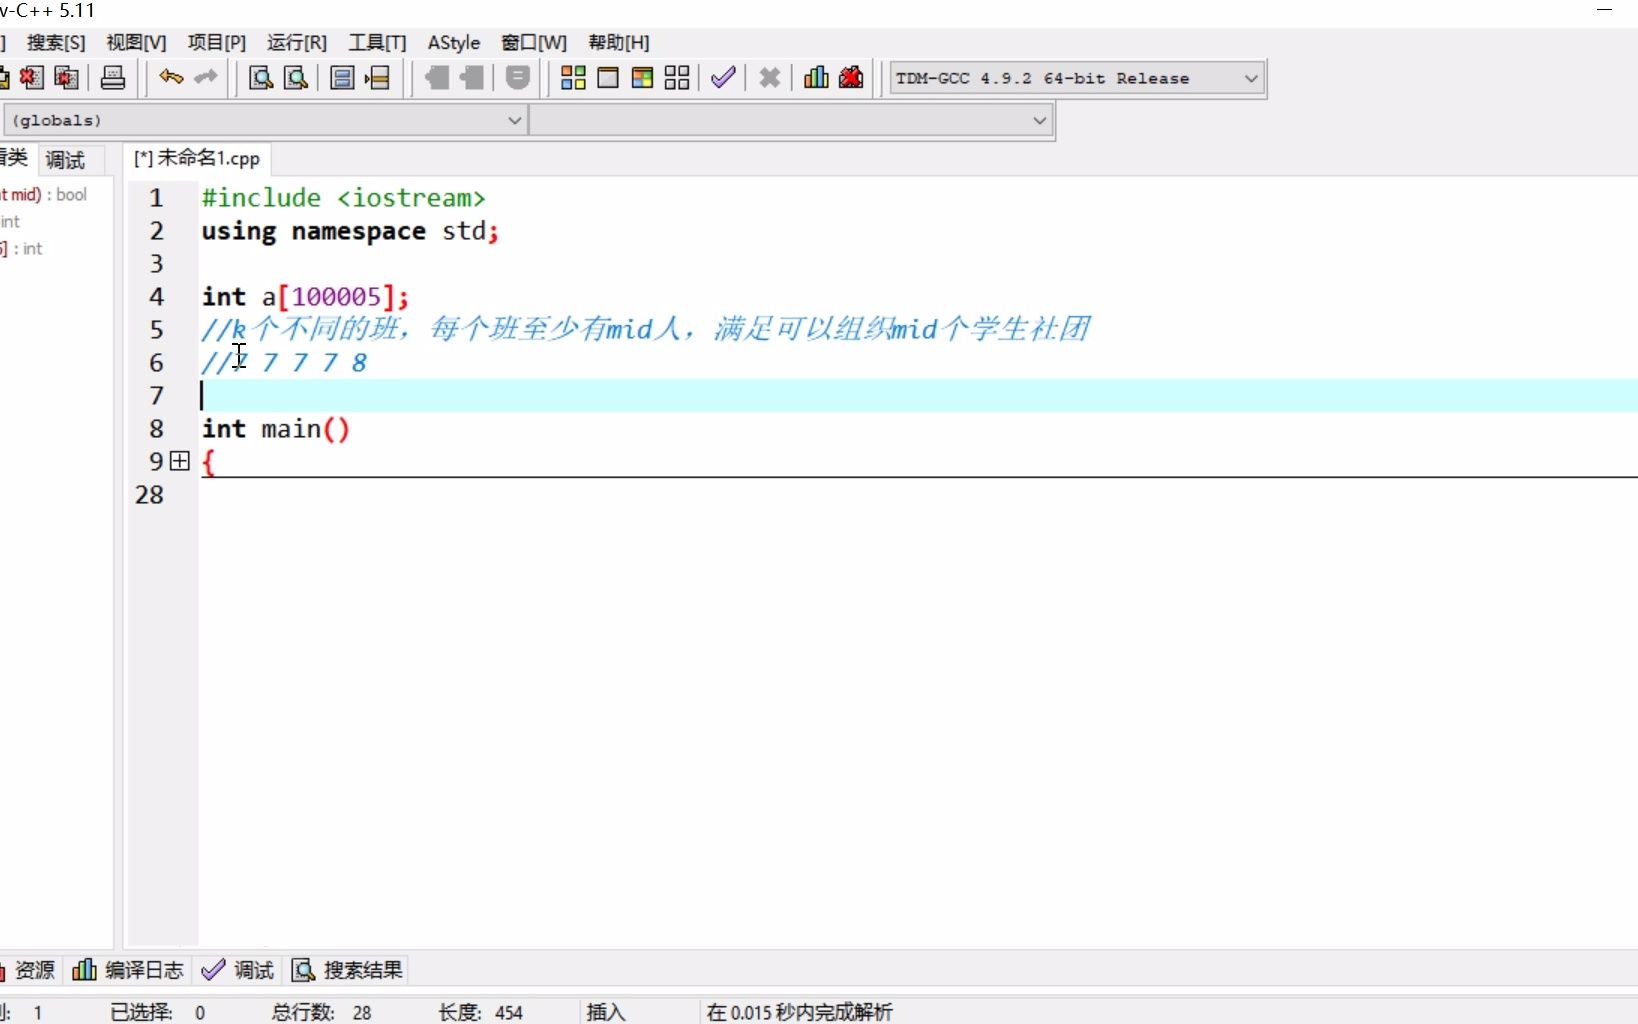Click the greyed Back navigation icon
This screenshot has height=1024, width=1638.
coord(436,78)
